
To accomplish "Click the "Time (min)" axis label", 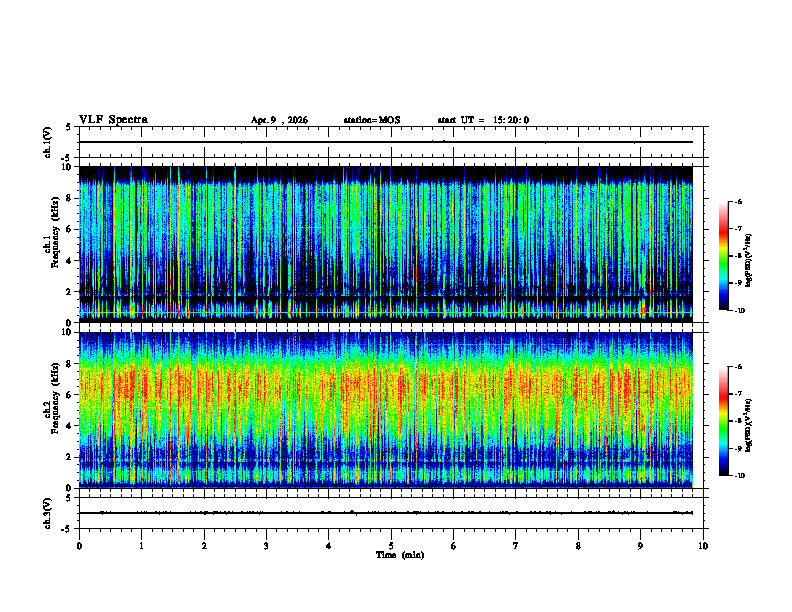I will click(400, 555).
